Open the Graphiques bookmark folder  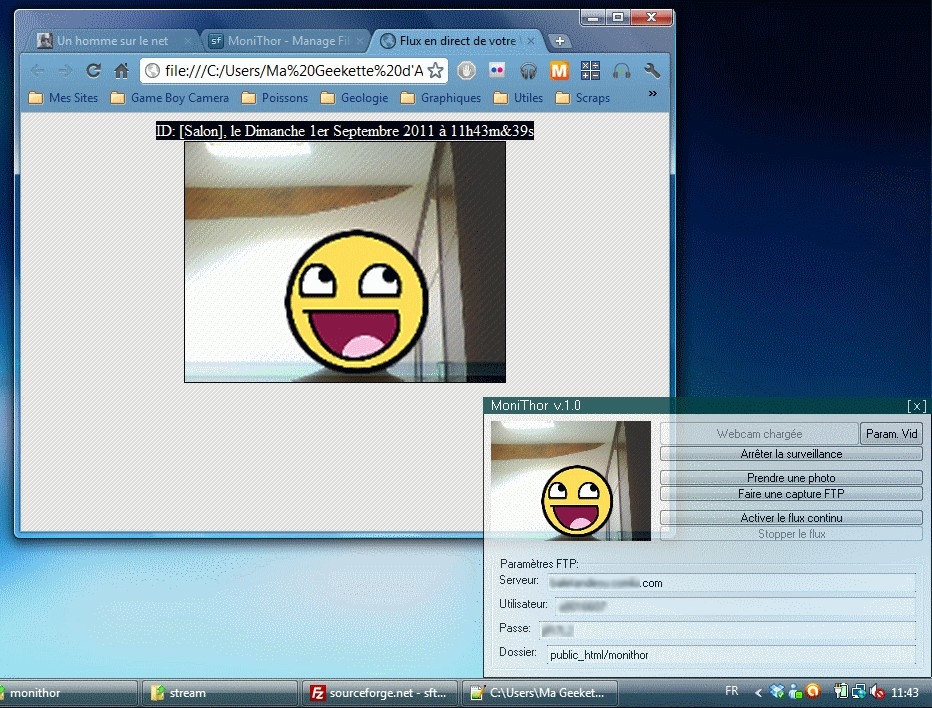pyautogui.click(x=440, y=97)
